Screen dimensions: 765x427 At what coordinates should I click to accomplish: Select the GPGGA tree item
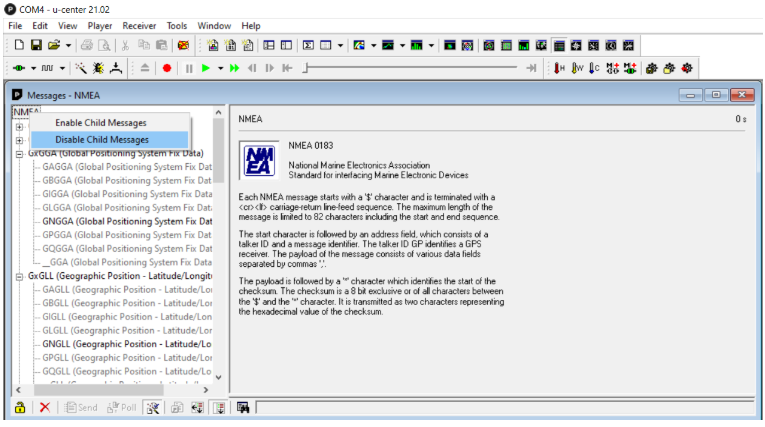127,235
